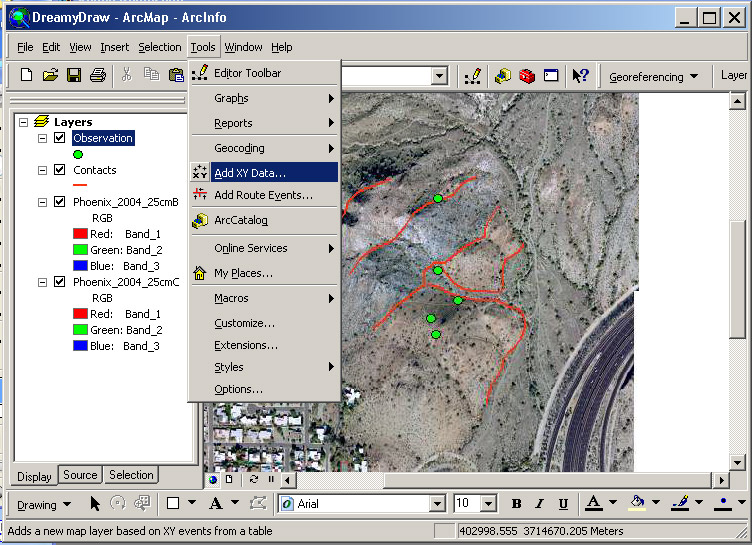Click the Refresh view icon
This screenshot has width=752, height=545.
(254, 479)
